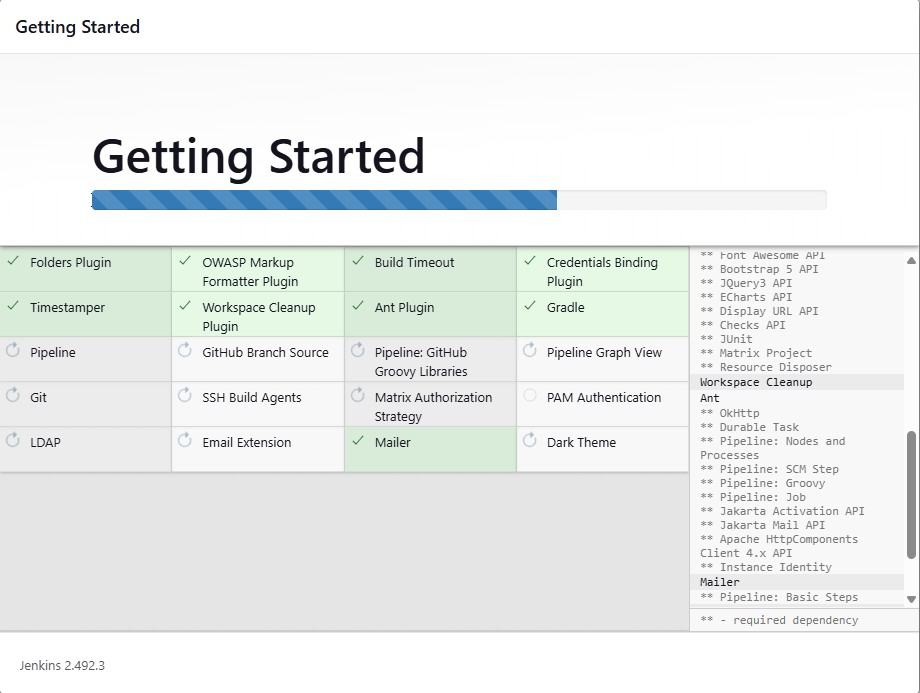Click the Folders Plugin label
The width and height of the screenshot is (920, 693).
point(70,263)
